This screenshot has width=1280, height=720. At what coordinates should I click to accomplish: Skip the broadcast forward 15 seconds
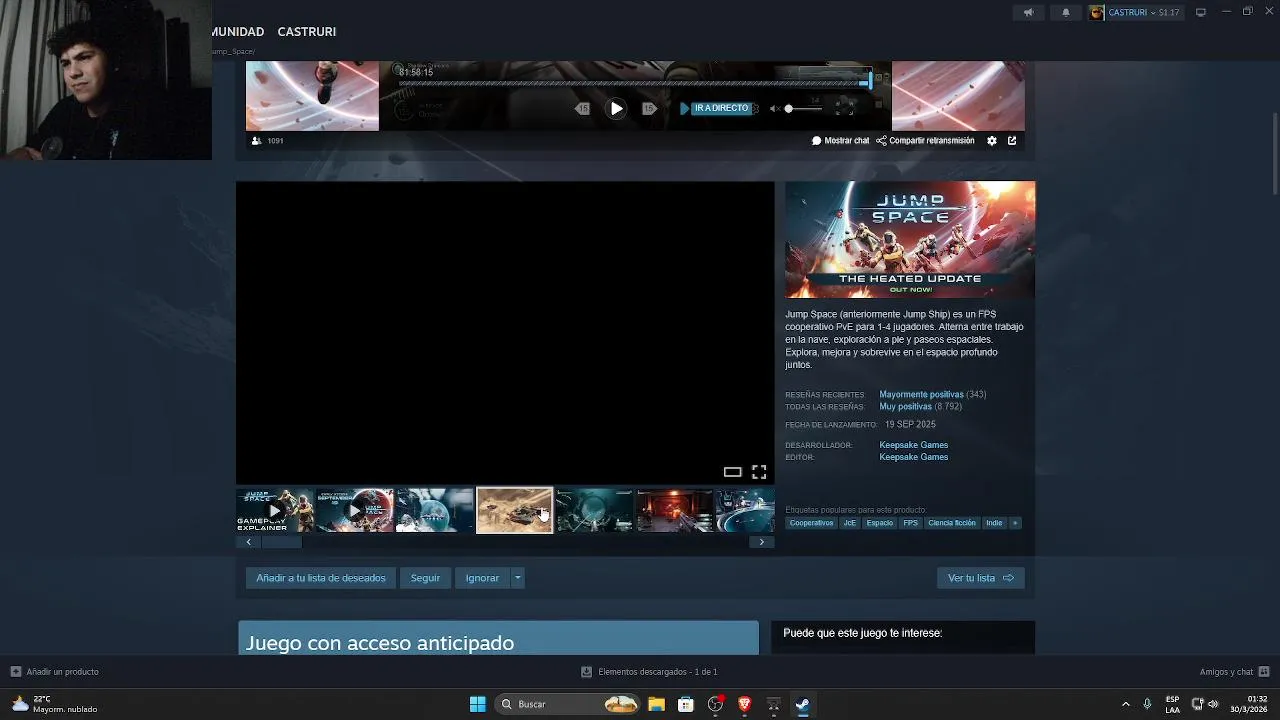tap(649, 108)
